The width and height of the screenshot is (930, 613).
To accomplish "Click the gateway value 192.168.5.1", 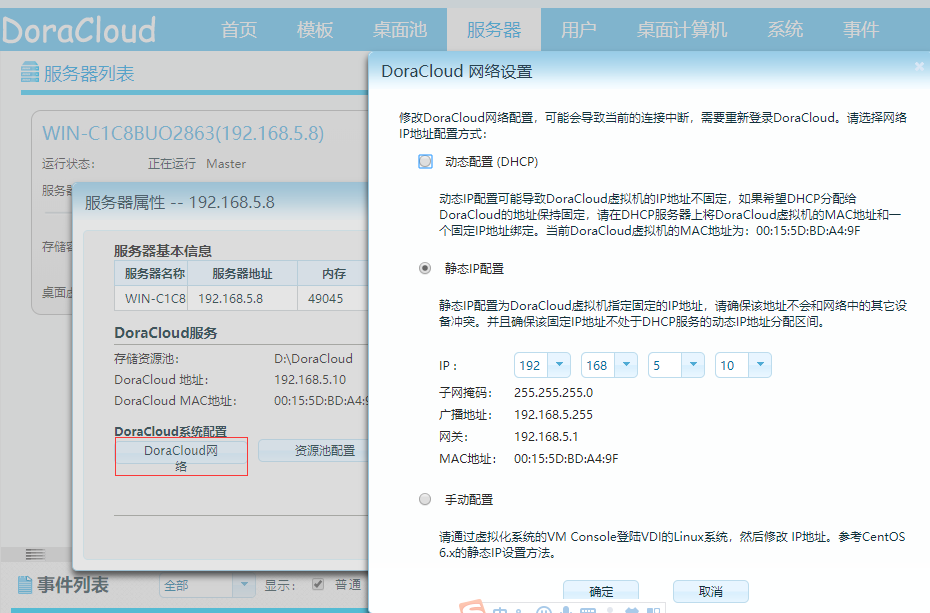I will click(546, 436).
